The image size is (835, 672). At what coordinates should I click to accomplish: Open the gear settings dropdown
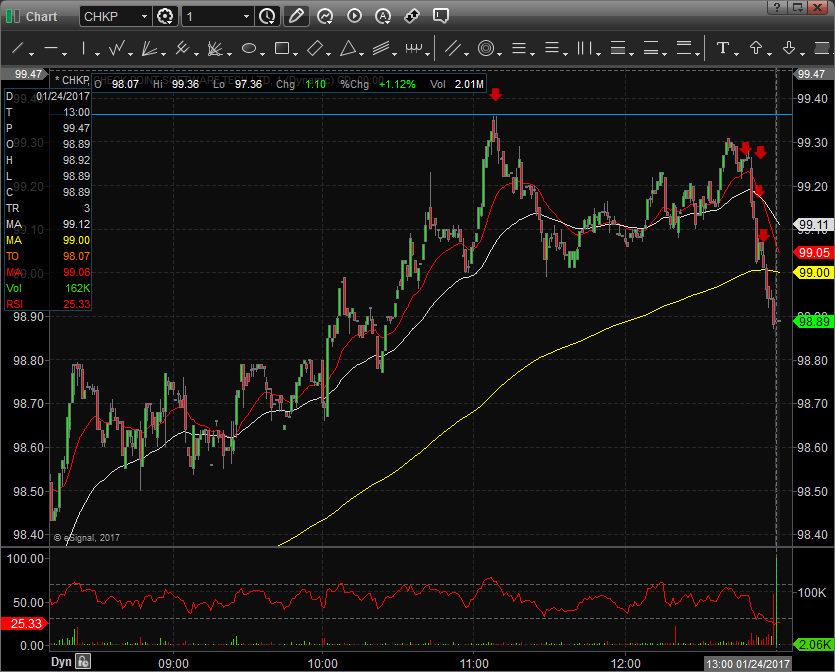(165, 17)
